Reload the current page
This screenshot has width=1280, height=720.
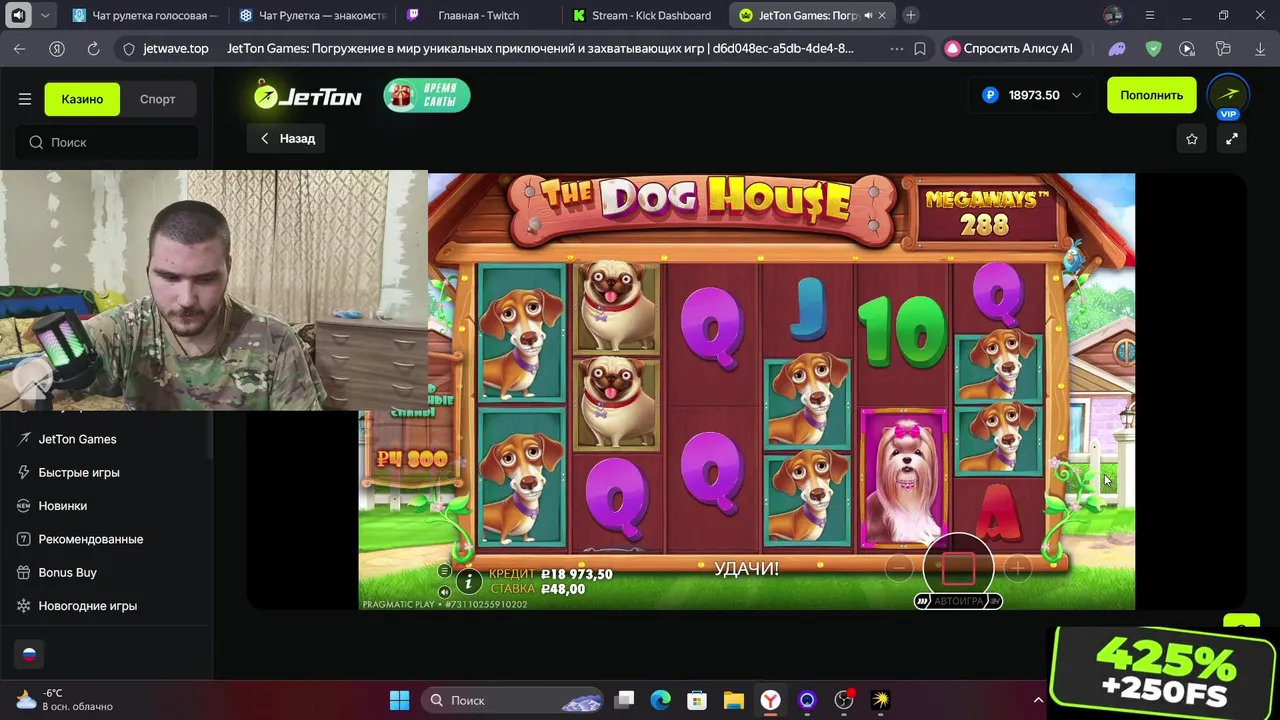coord(93,48)
